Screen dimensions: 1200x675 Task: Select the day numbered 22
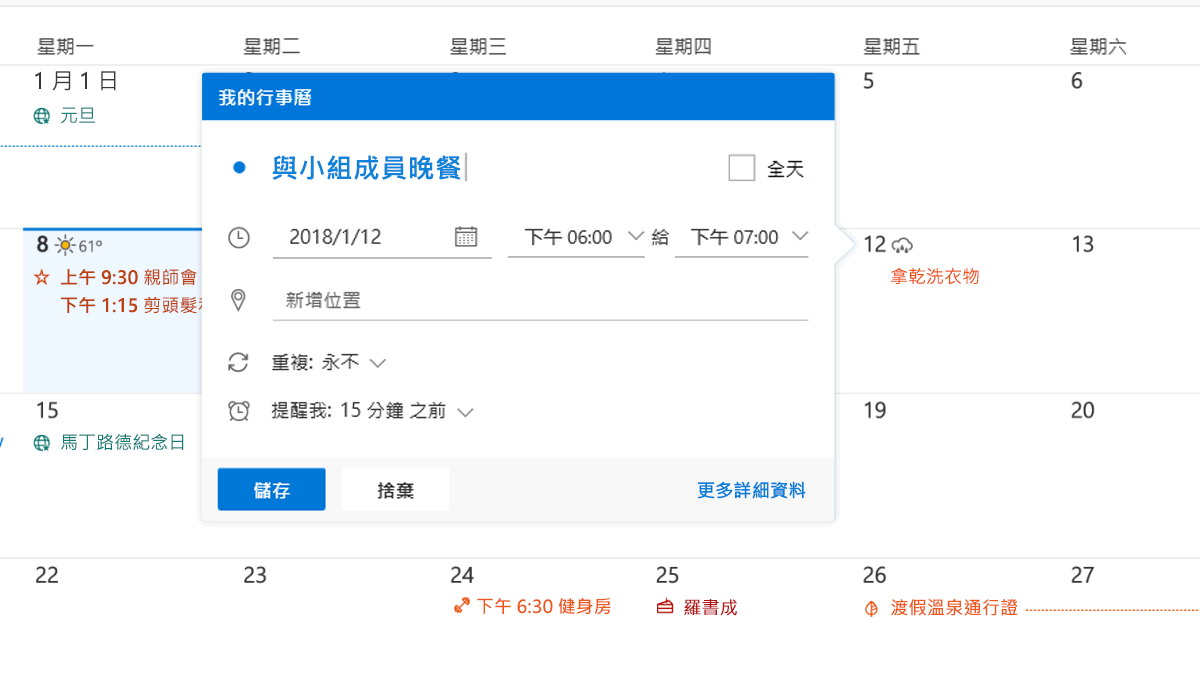click(x=47, y=576)
